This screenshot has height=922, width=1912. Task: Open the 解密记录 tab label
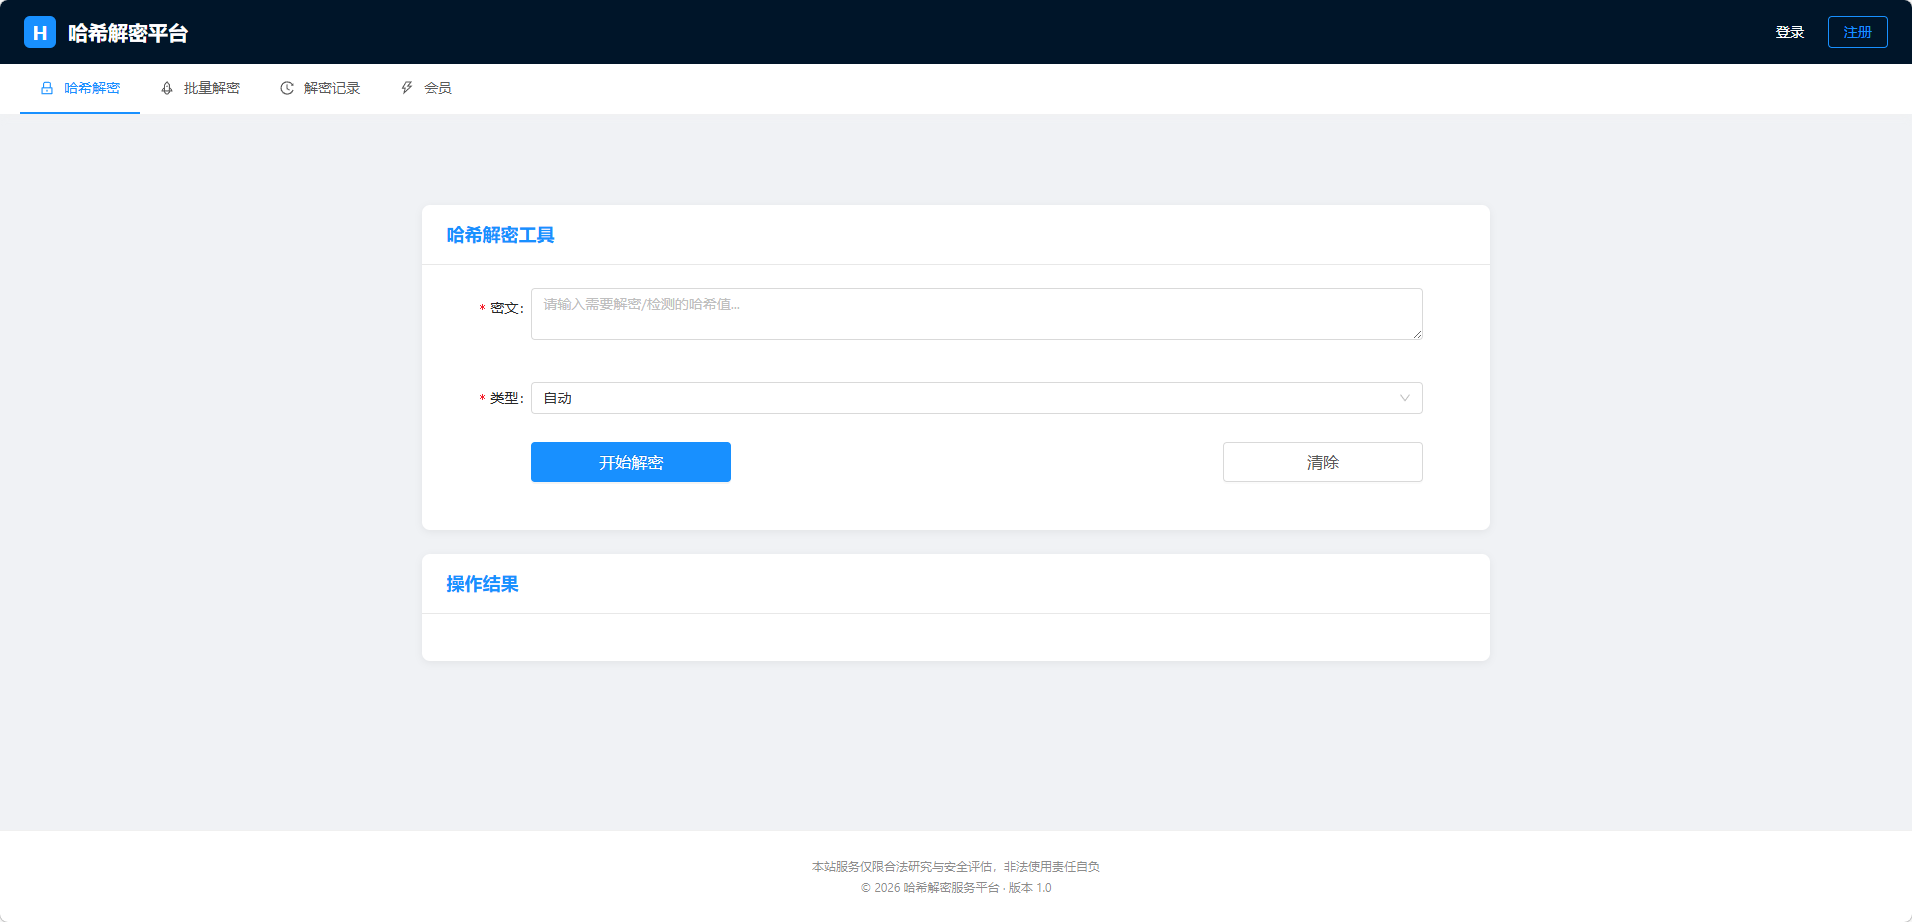click(332, 88)
